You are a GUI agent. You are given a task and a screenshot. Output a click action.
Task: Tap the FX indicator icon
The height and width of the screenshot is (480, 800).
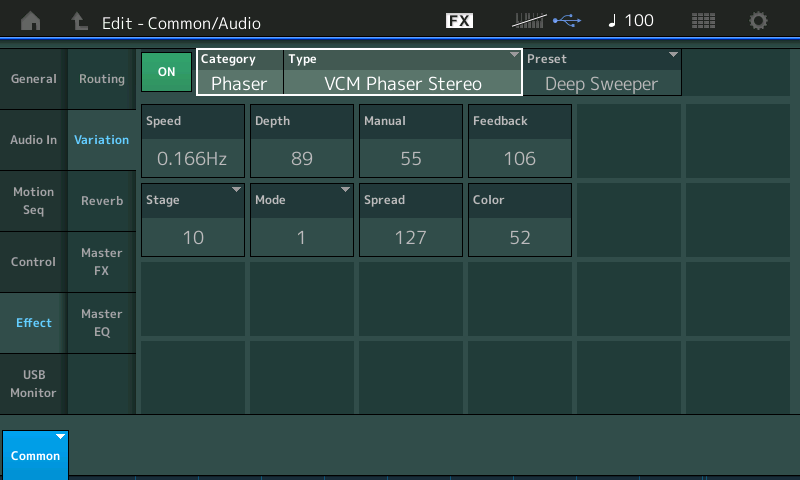tap(459, 21)
